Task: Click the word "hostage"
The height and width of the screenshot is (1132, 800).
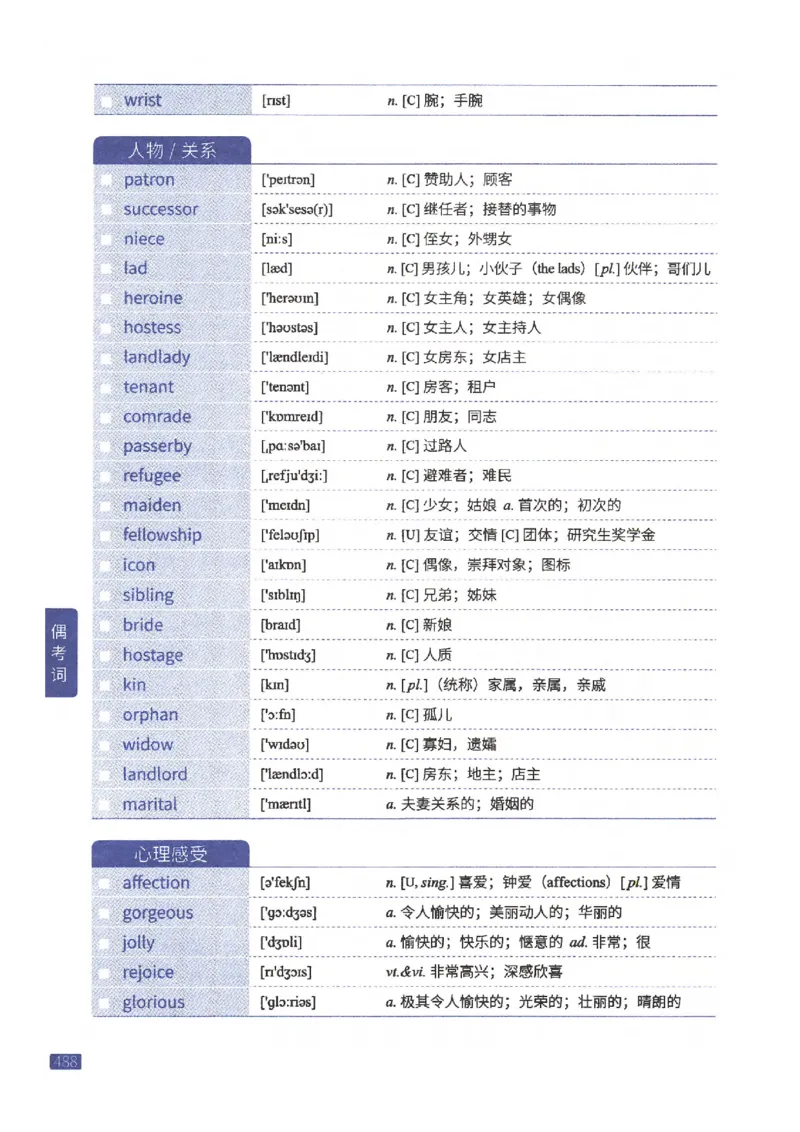Action: (152, 655)
